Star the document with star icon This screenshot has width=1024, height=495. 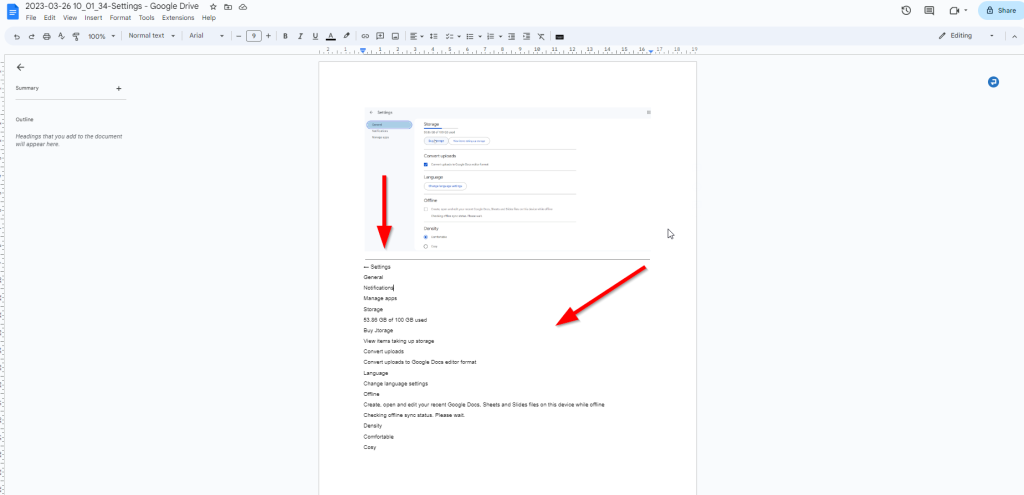pyautogui.click(x=213, y=6)
